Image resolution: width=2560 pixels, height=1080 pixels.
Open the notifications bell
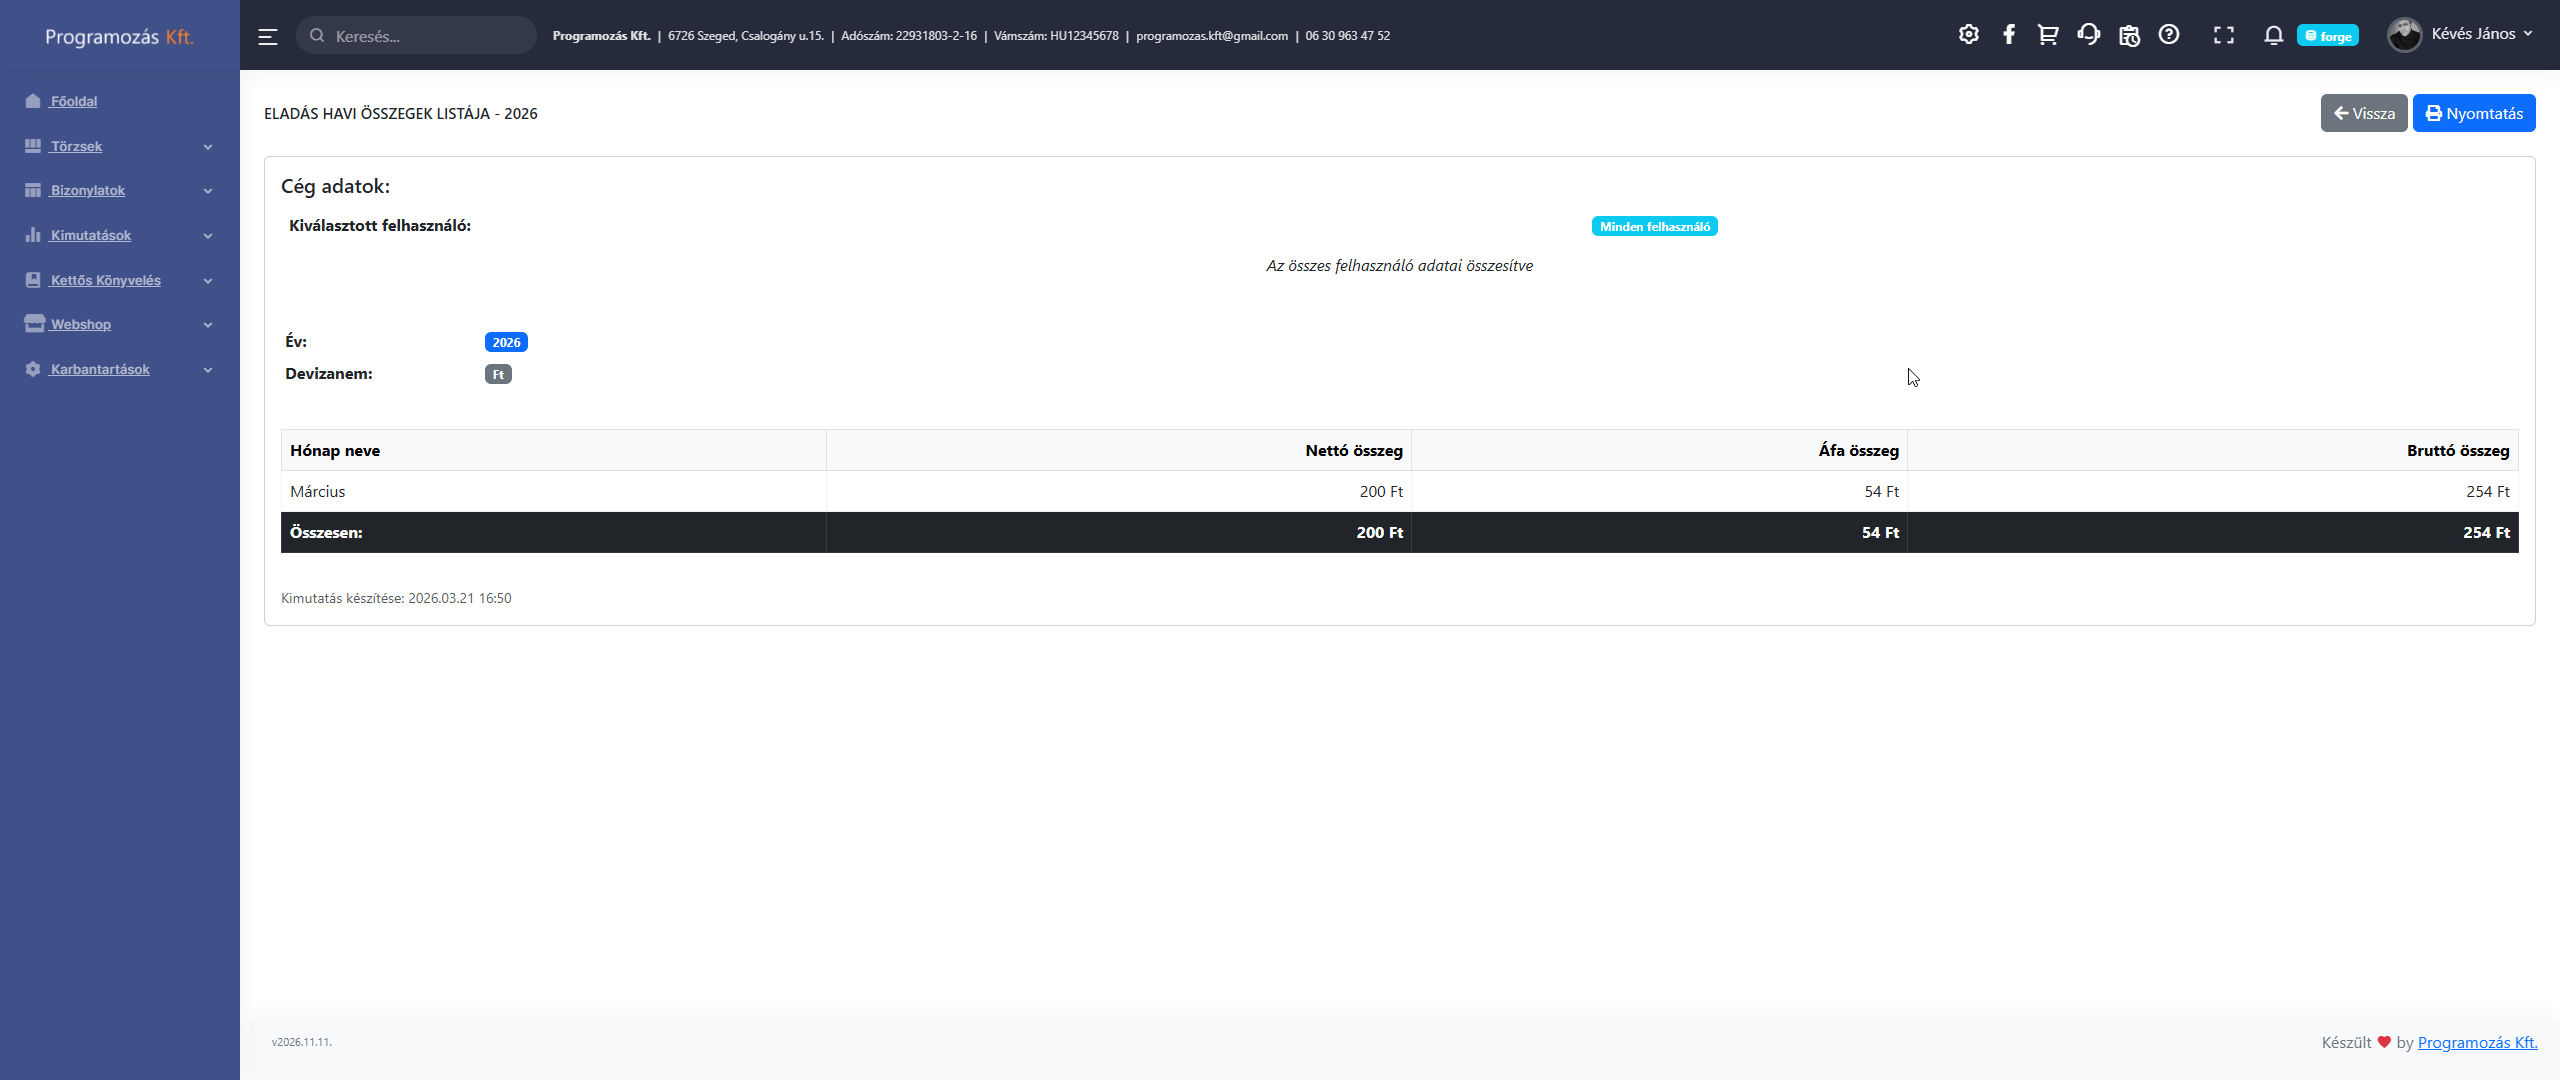(2273, 35)
